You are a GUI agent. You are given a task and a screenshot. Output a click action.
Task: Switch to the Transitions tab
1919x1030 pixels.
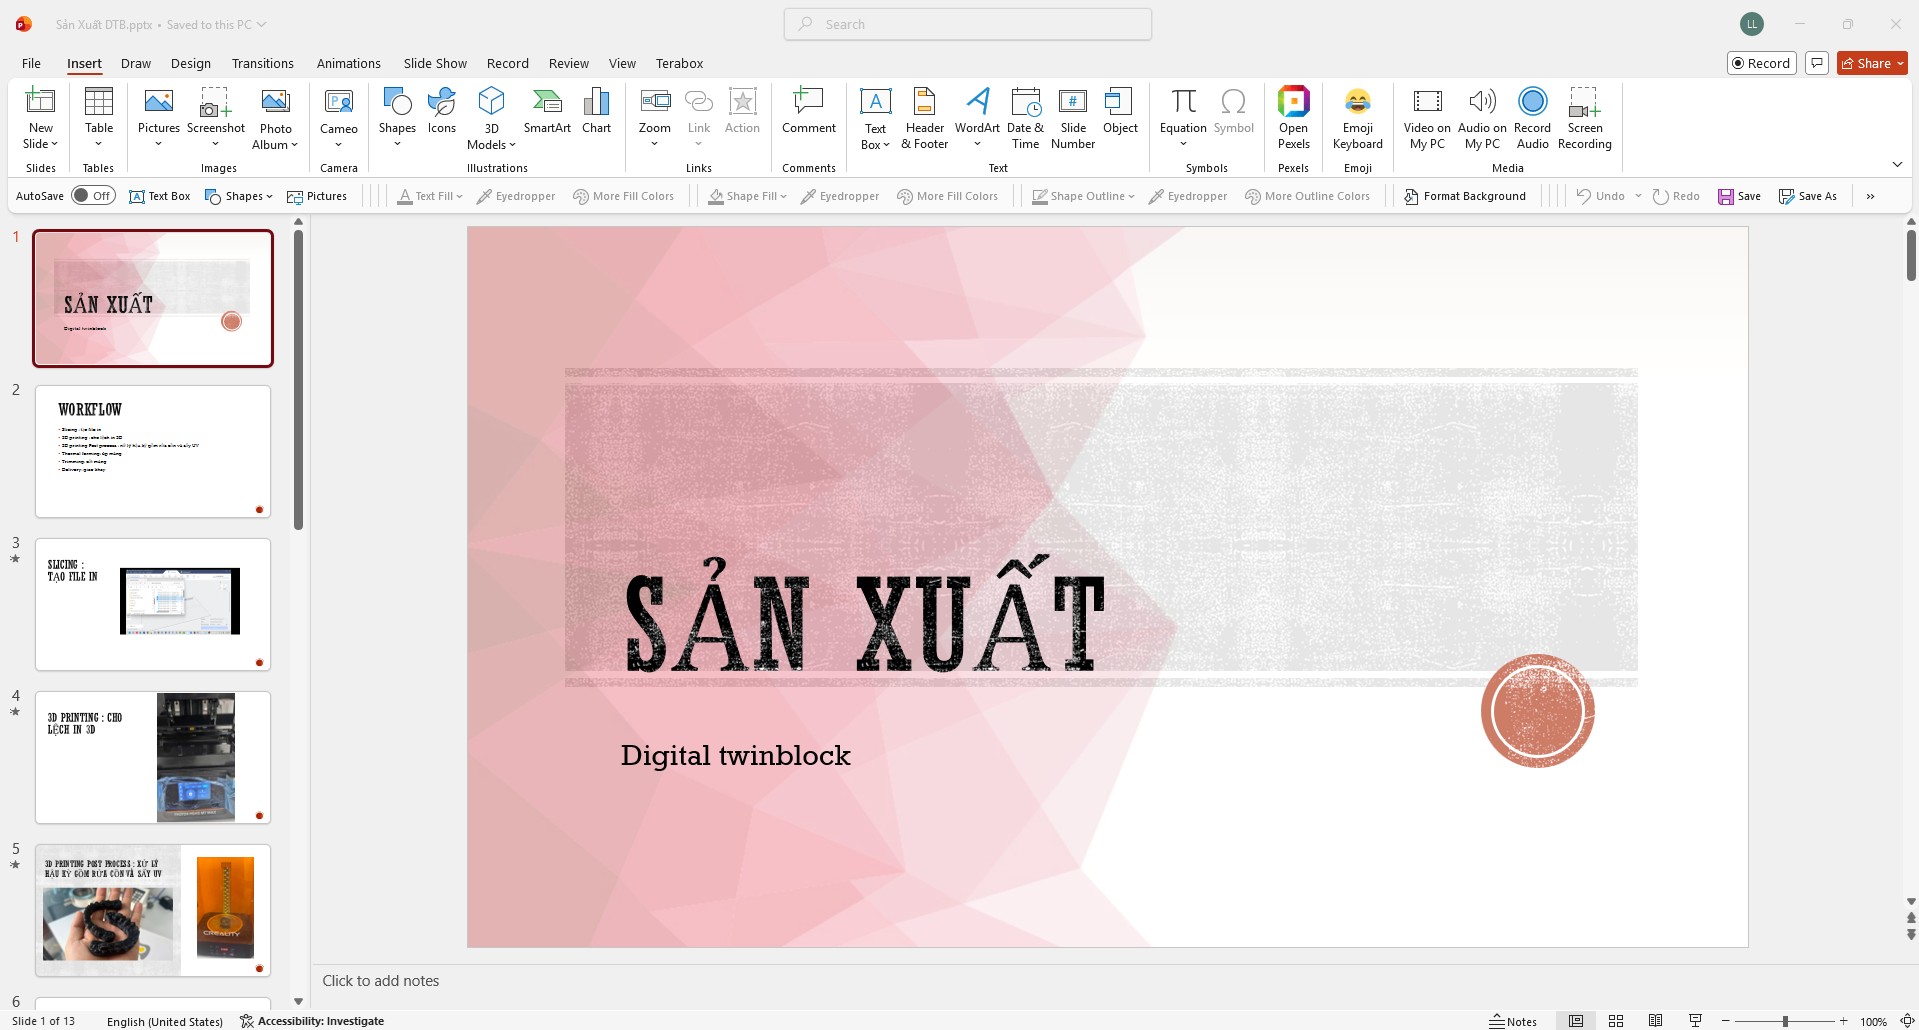coord(262,63)
